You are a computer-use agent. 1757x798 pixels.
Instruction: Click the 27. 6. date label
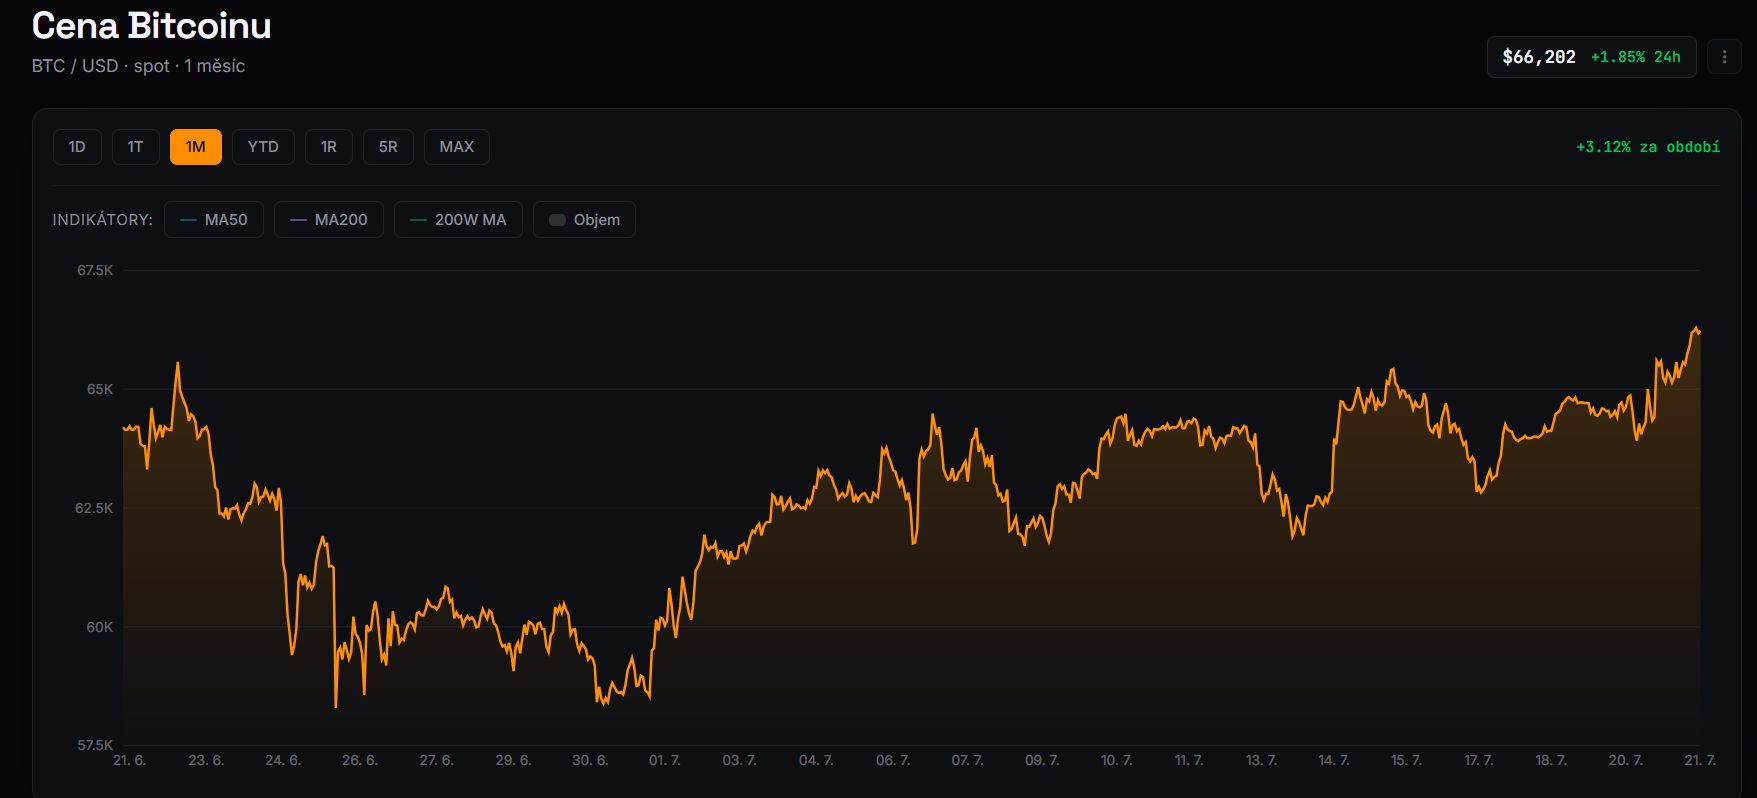436,760
